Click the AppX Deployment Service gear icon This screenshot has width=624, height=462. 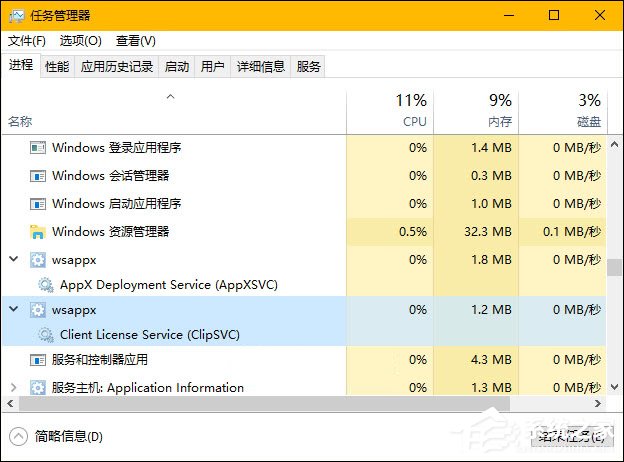pos(45,285)
